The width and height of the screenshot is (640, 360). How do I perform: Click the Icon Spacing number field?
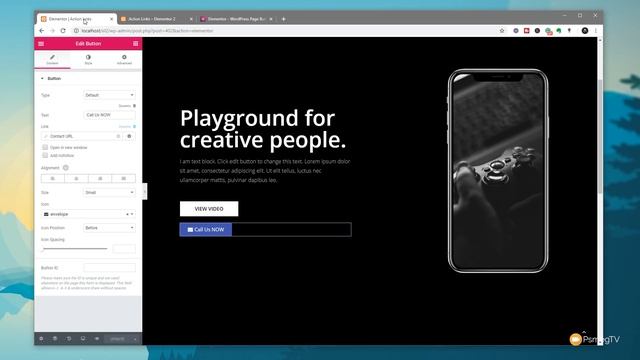(x=124, y=249)
